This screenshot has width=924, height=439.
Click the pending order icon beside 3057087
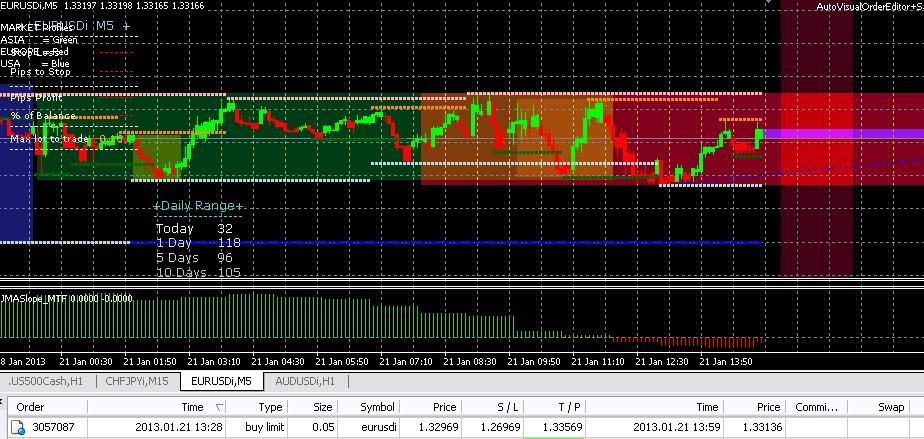point(18,427)
